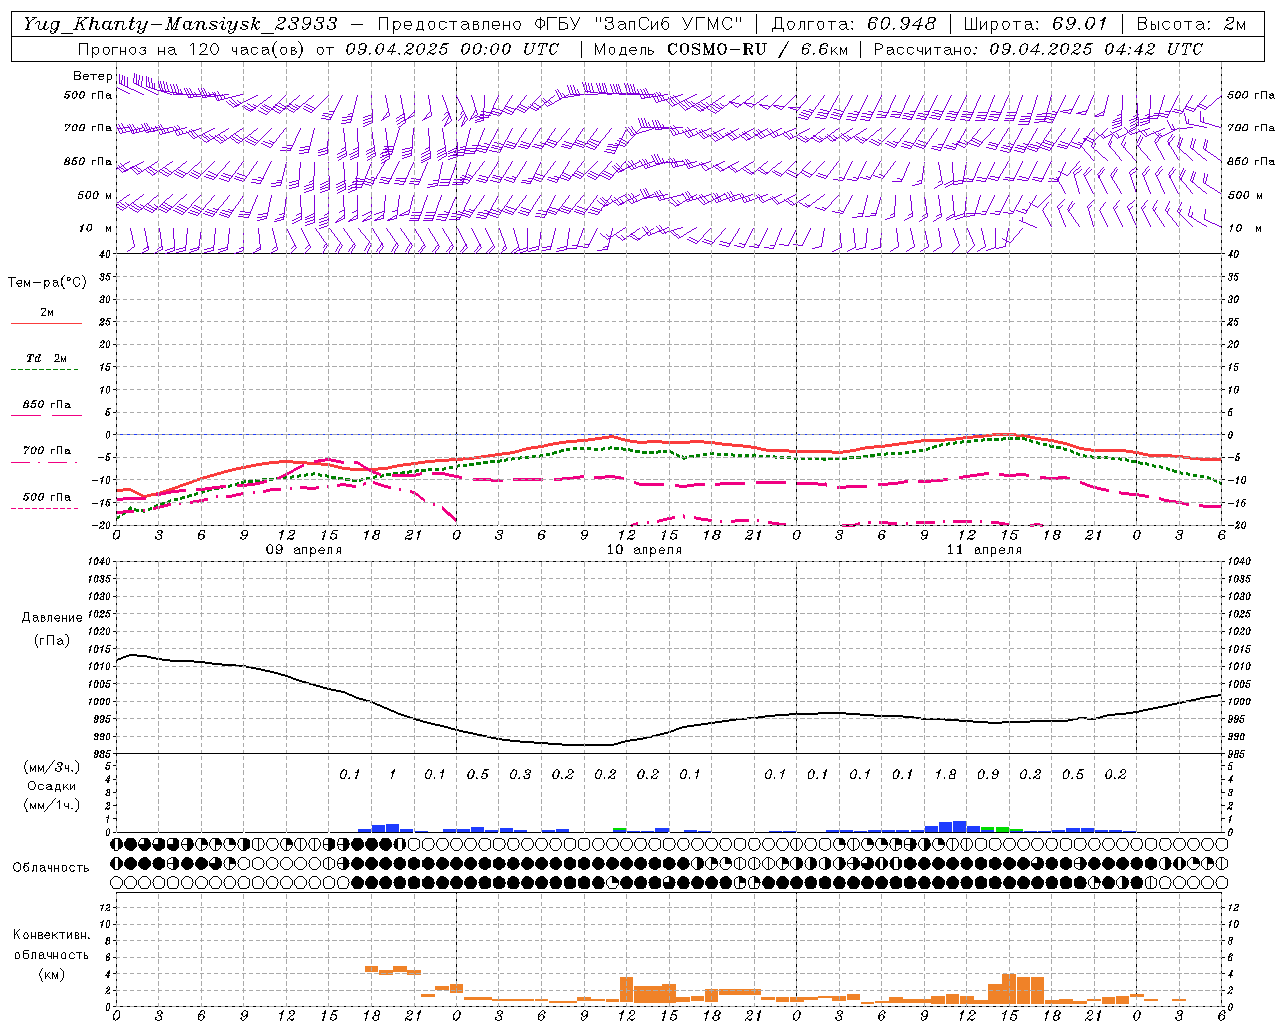1280x1024 pixels.
Task: Click the 1.8 precipitation total value
Action: (x=945, y=774)
